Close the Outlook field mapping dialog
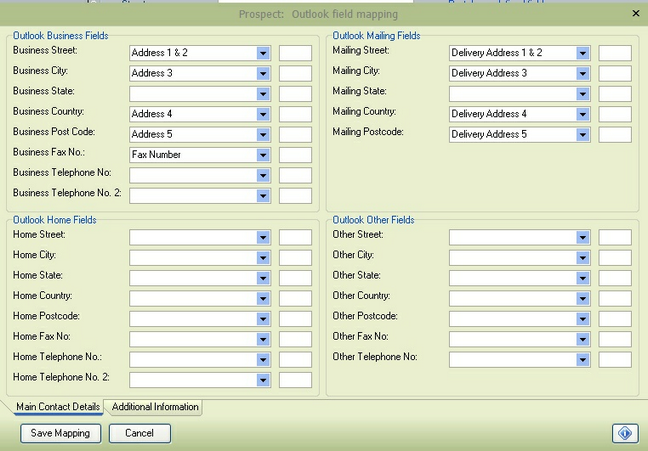Image resolution: width=648 pixels, height=451 pixels. tap(636, 14)
